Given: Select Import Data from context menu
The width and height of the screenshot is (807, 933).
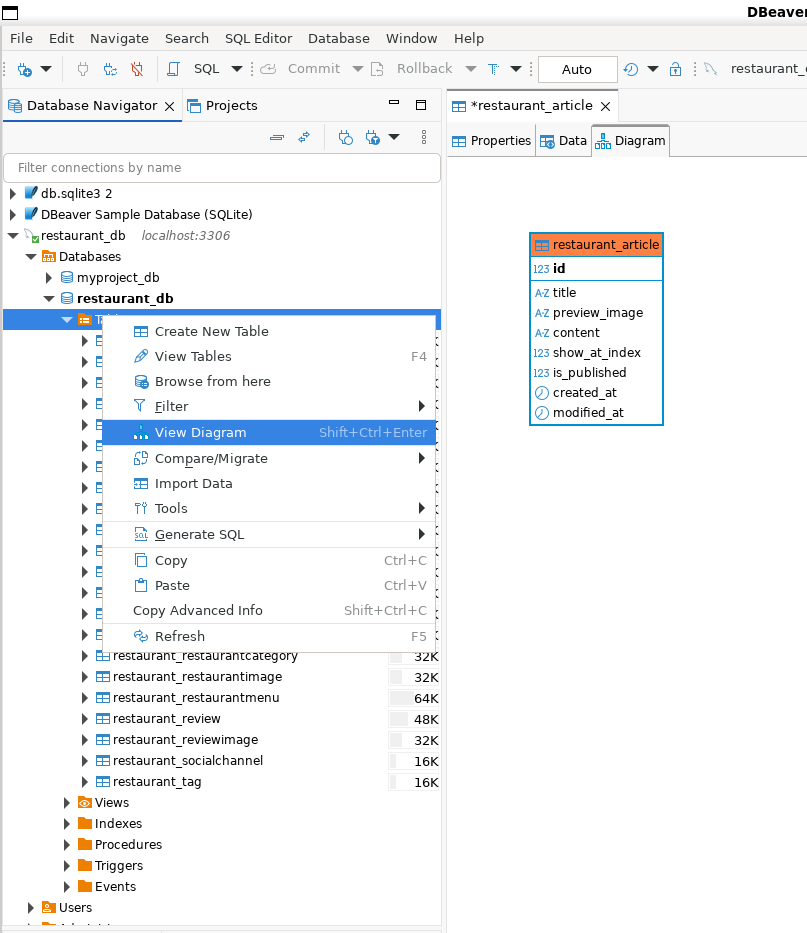Looking at the screenshot, I should [x=269, y=484].
